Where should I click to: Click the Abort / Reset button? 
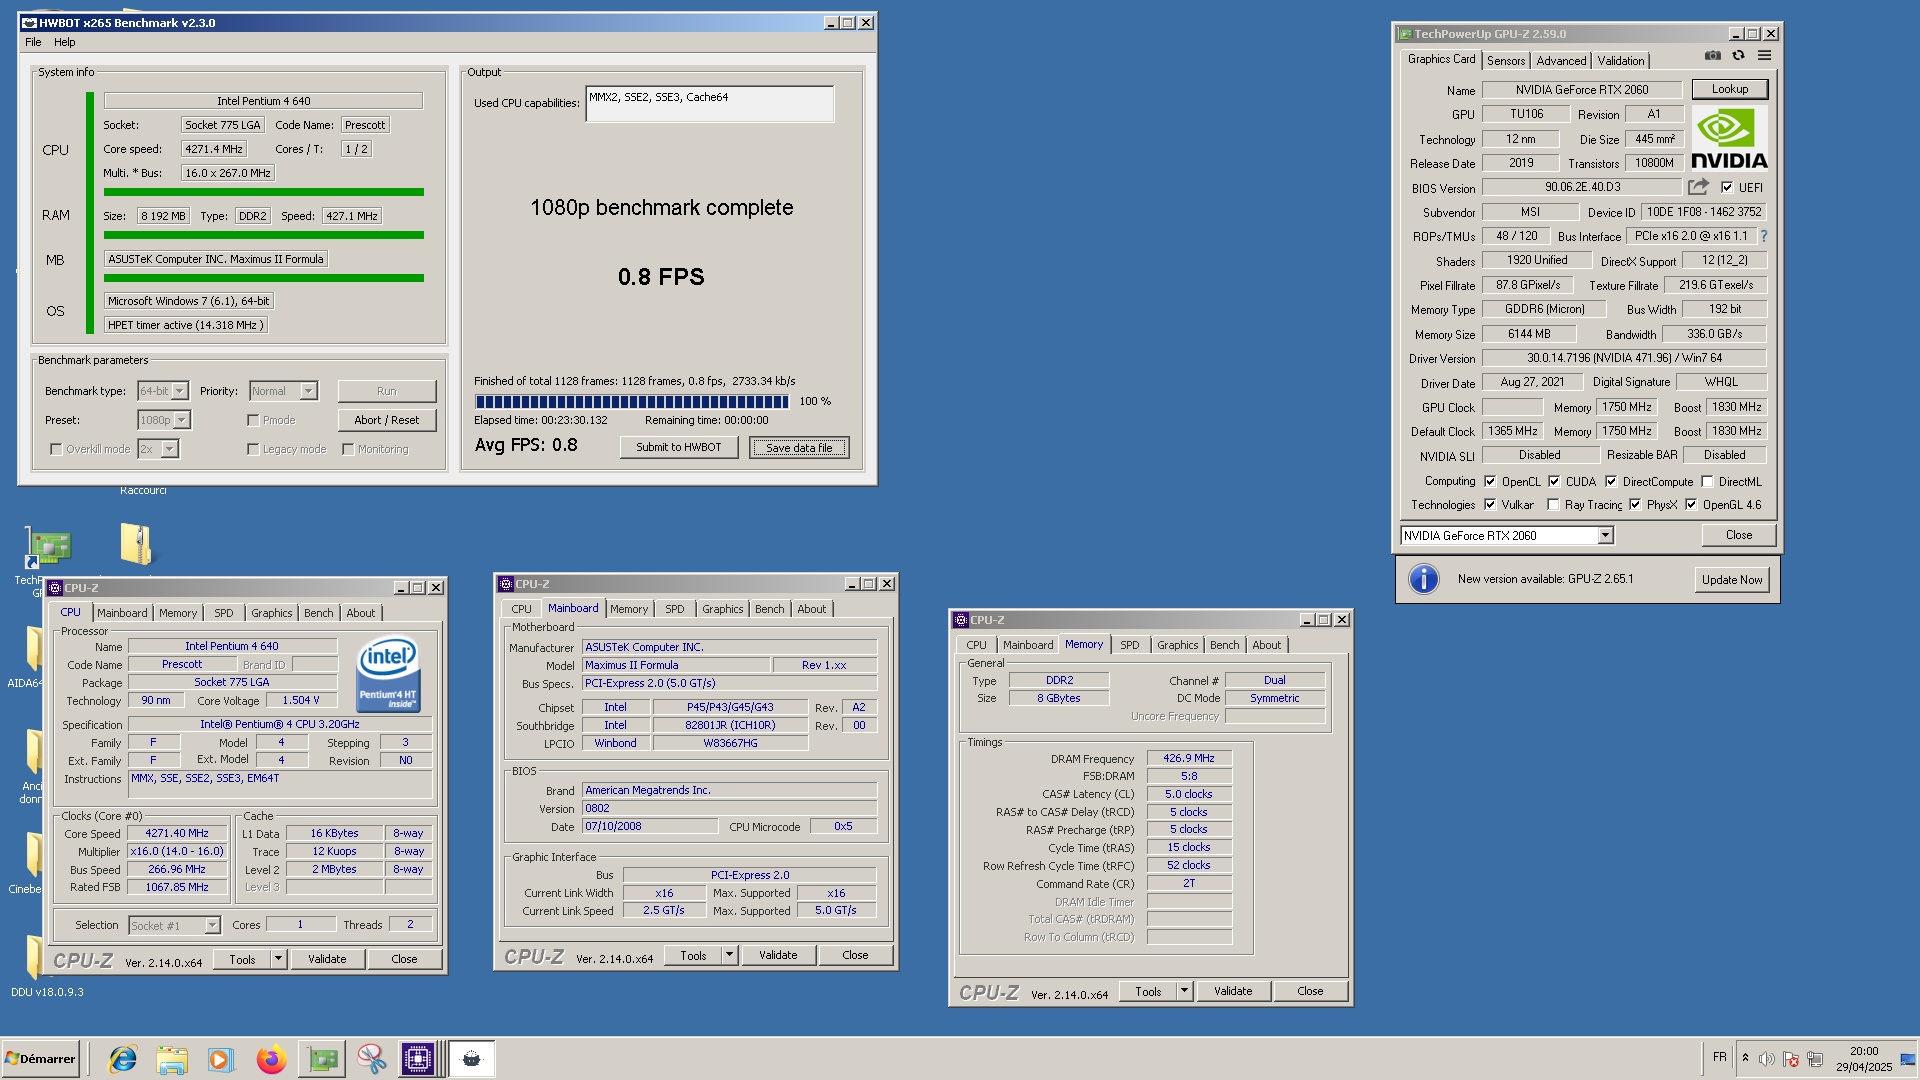tap(386, 420)
